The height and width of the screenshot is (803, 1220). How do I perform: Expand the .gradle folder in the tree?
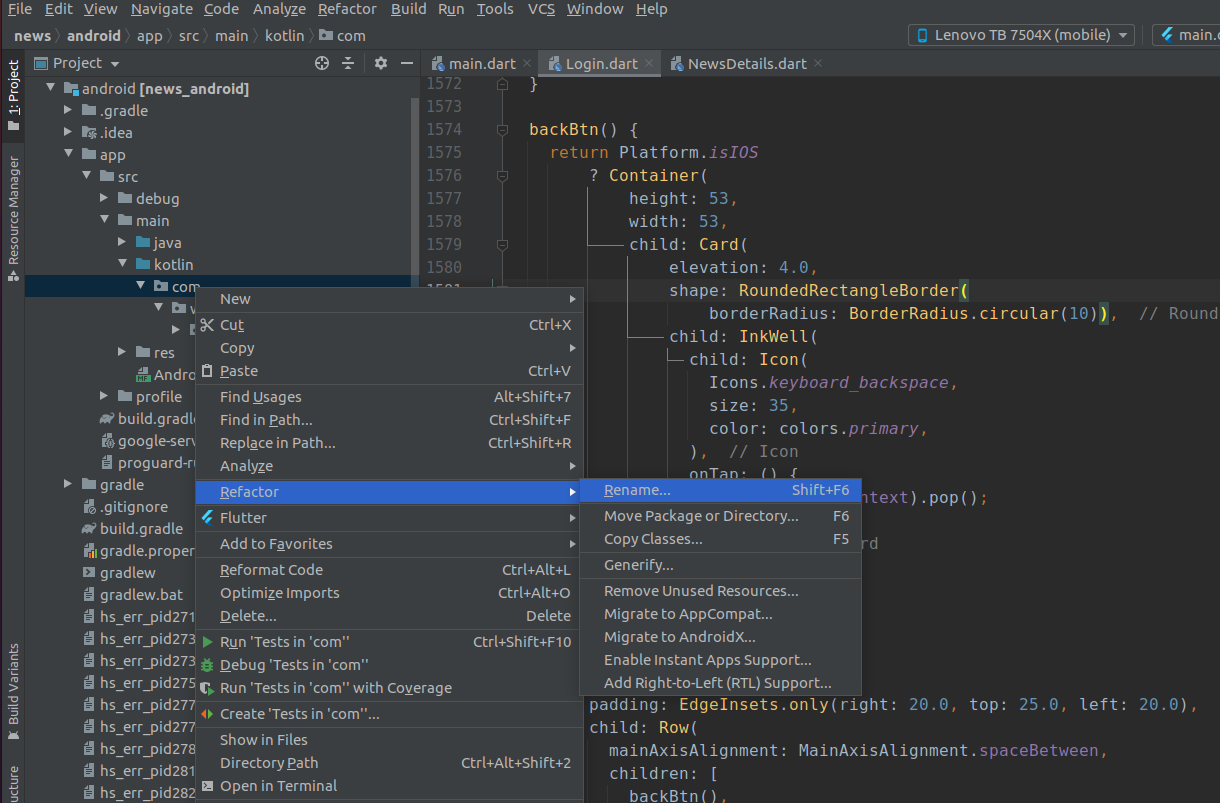(68, 111)
